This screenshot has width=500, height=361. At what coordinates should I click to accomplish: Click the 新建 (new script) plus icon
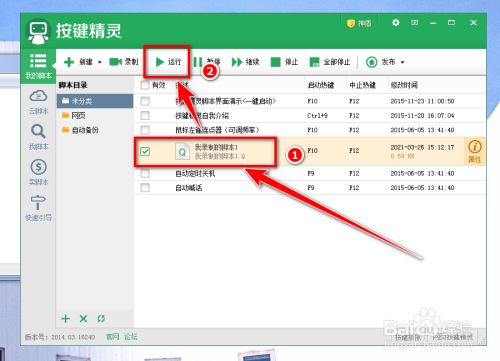(69, 62)
